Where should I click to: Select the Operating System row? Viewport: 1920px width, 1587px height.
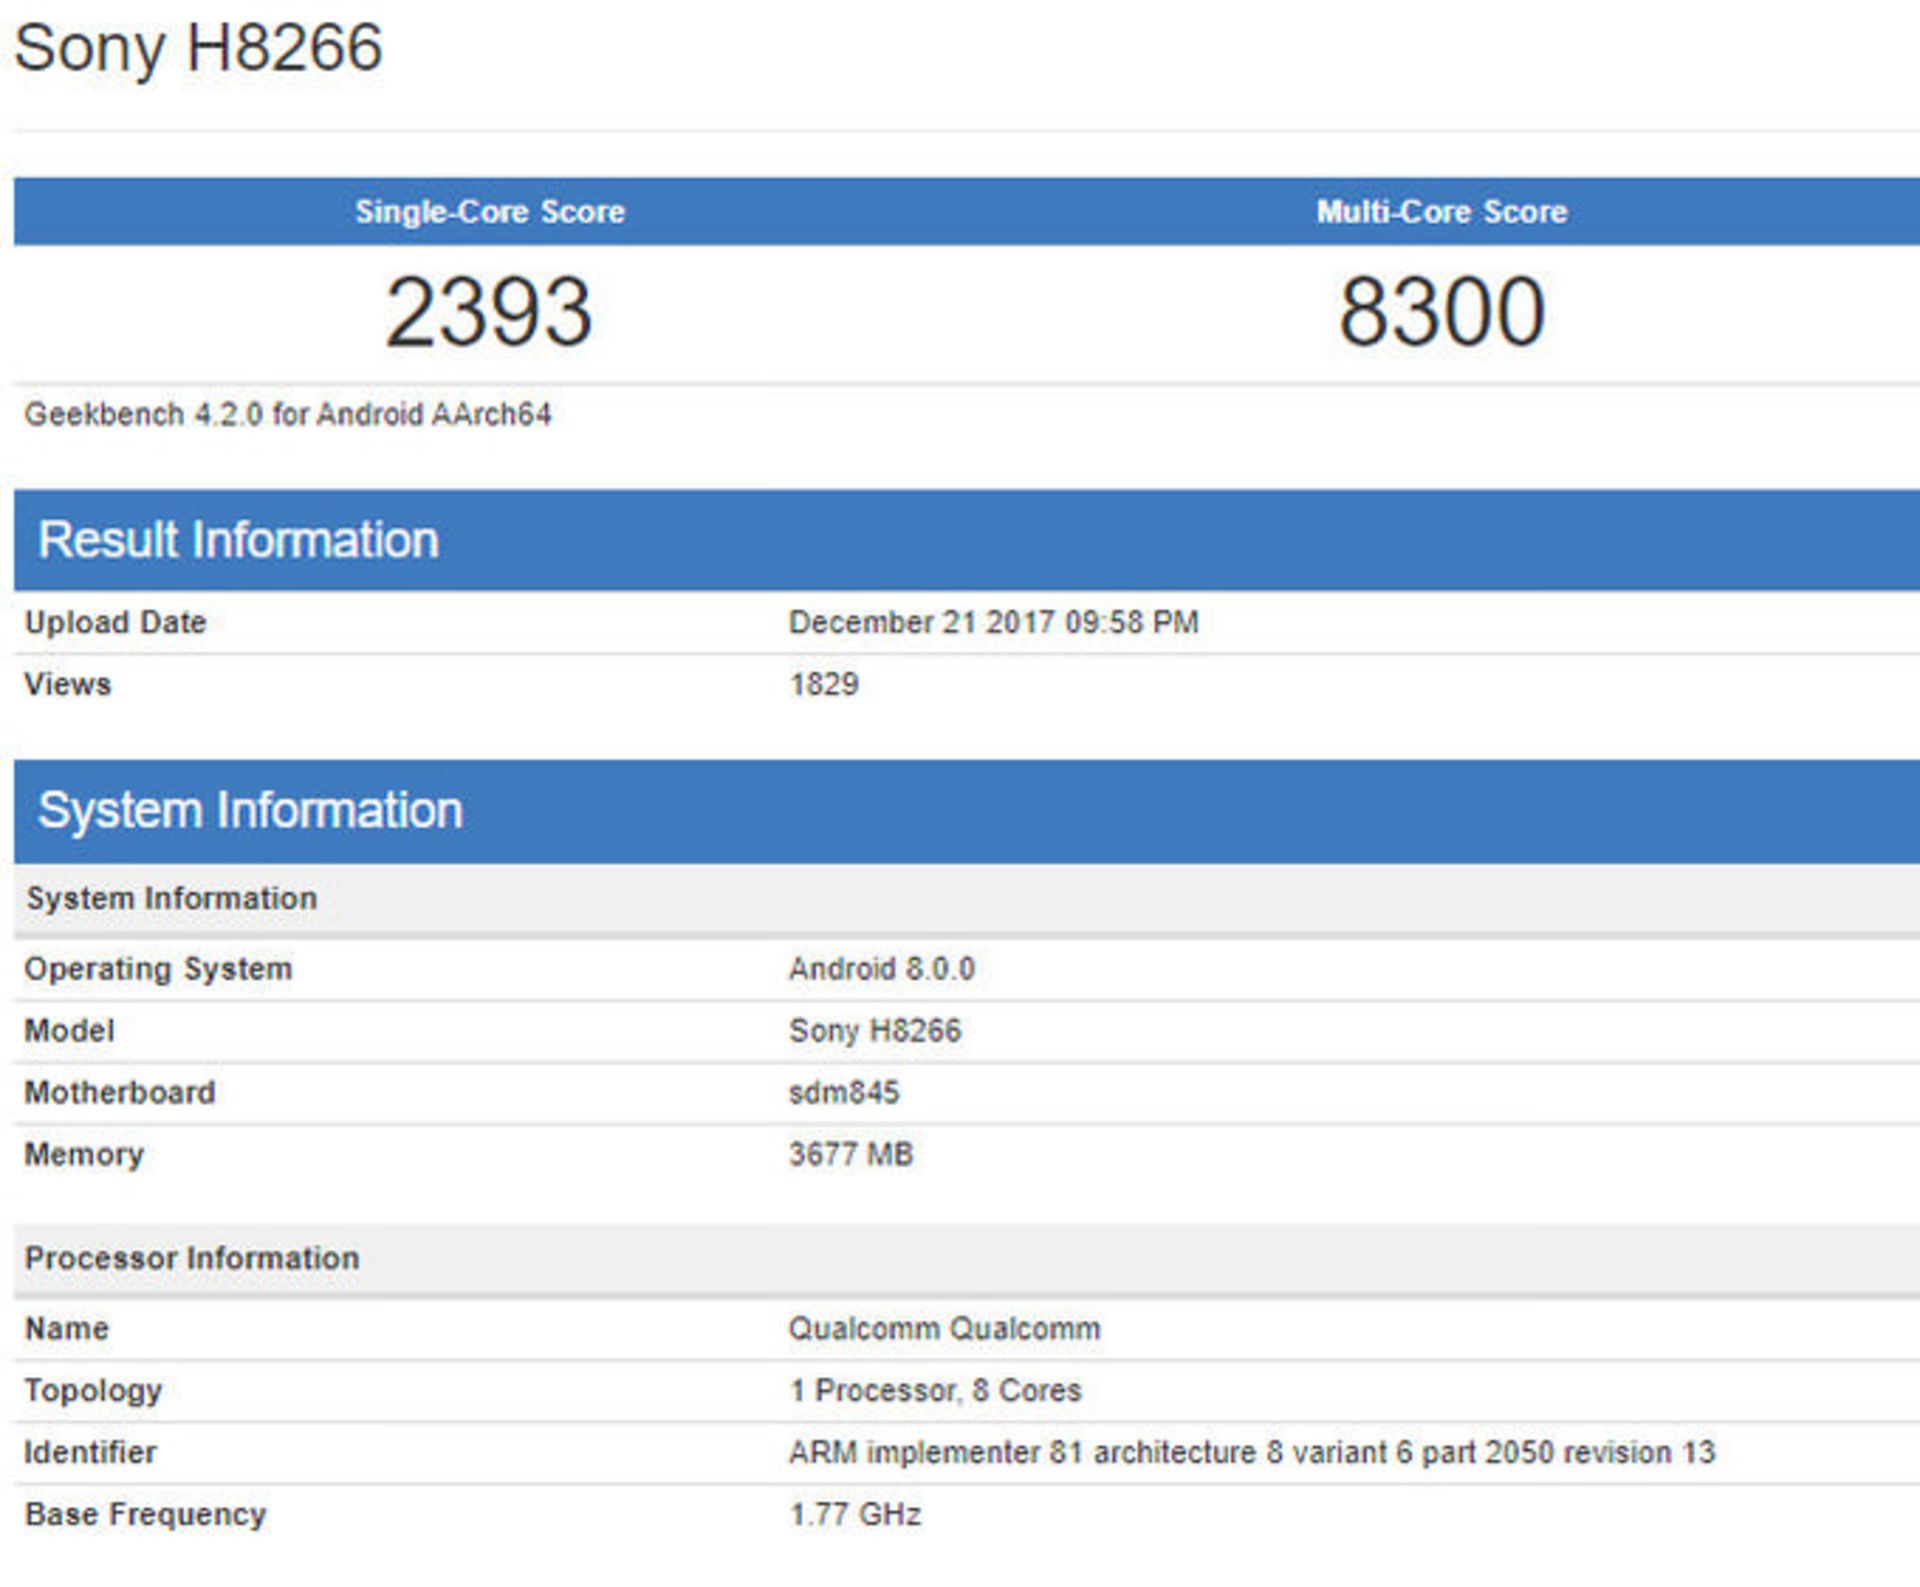[160, 967]
